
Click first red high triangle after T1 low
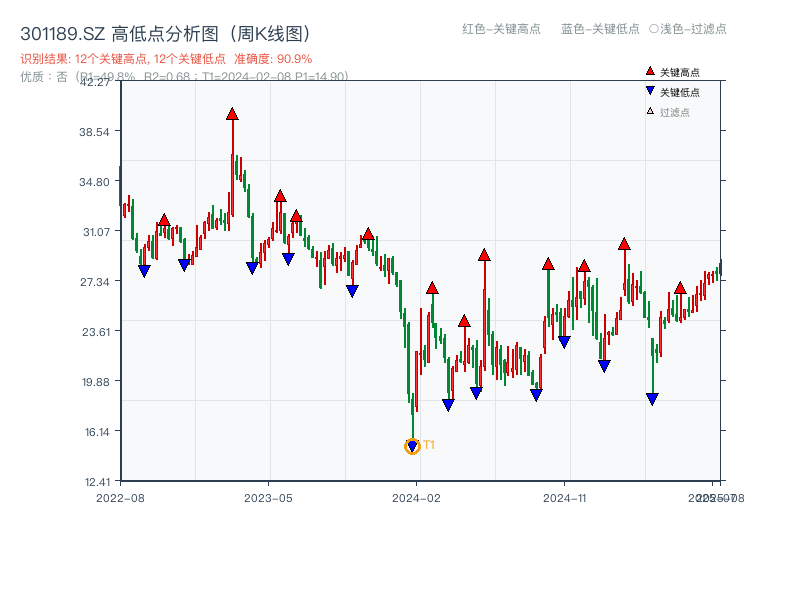click(432, 288)
